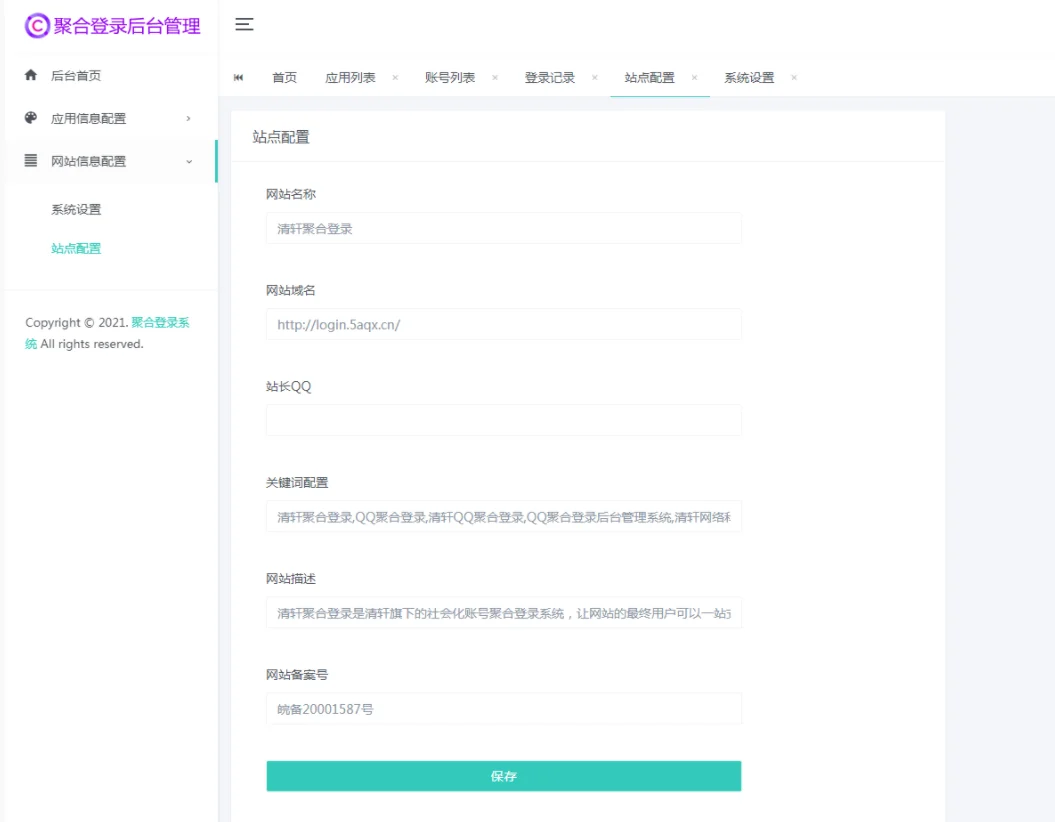Close the 登录记录 tab with its × icon
1055x822 pixels.
coord(594,76)
